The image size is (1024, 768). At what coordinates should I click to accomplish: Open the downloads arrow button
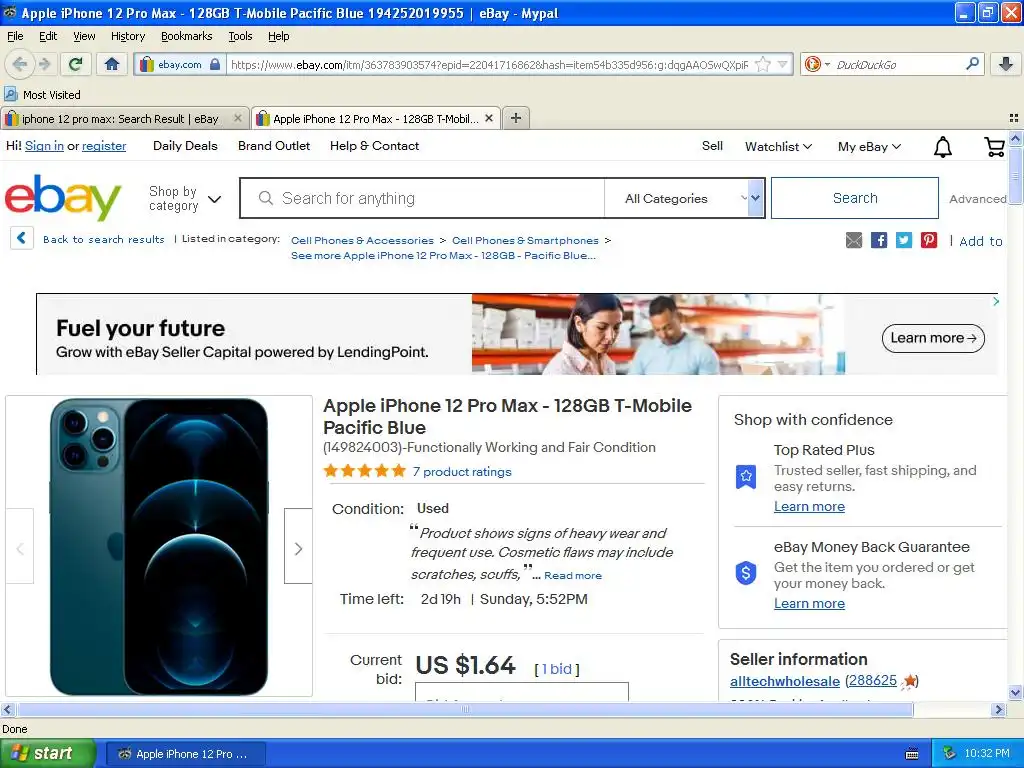pos(1006,64)
